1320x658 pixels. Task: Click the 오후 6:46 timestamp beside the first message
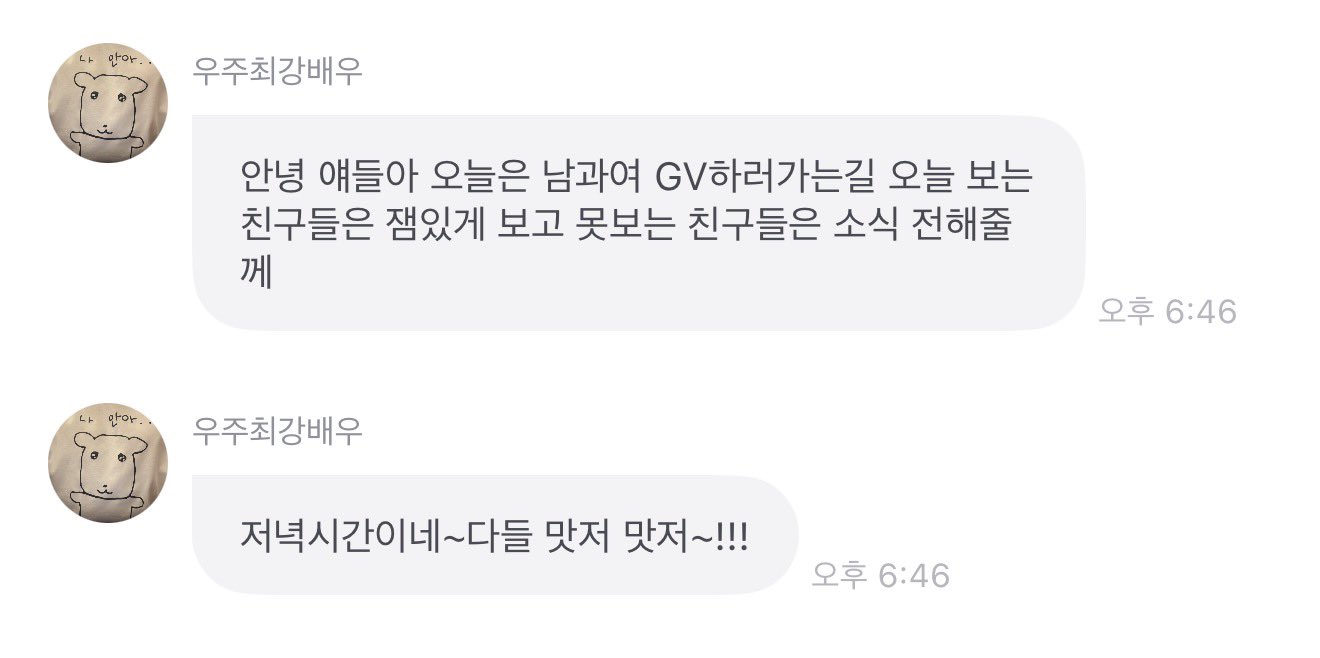(x=1167, y=311)
